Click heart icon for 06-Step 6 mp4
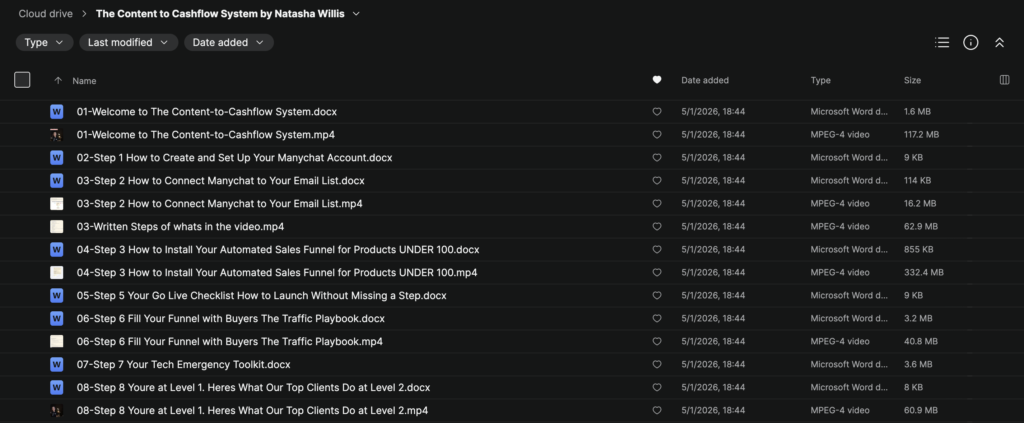The width and height of the screenshot is (1024, 423). (657, 341)
